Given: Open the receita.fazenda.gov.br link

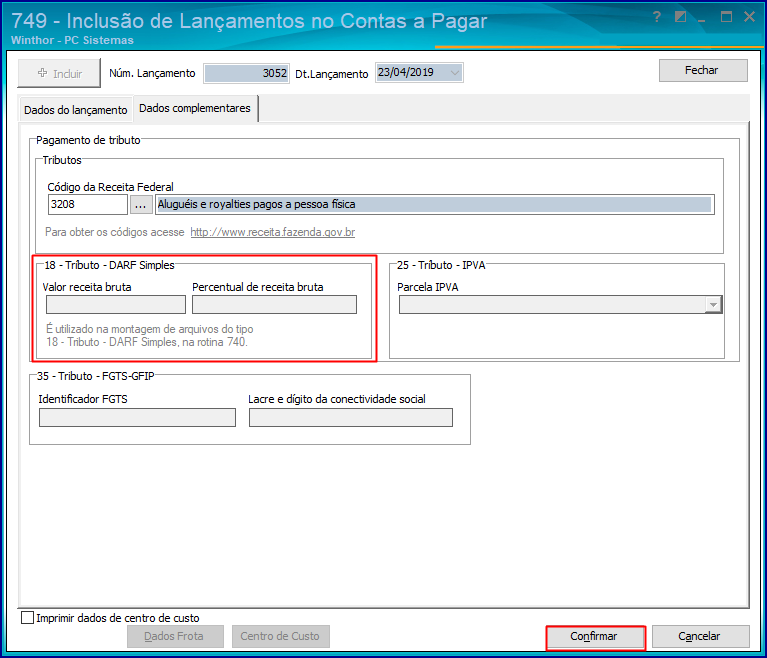Looking at the screenshot, I should point(272,232).
